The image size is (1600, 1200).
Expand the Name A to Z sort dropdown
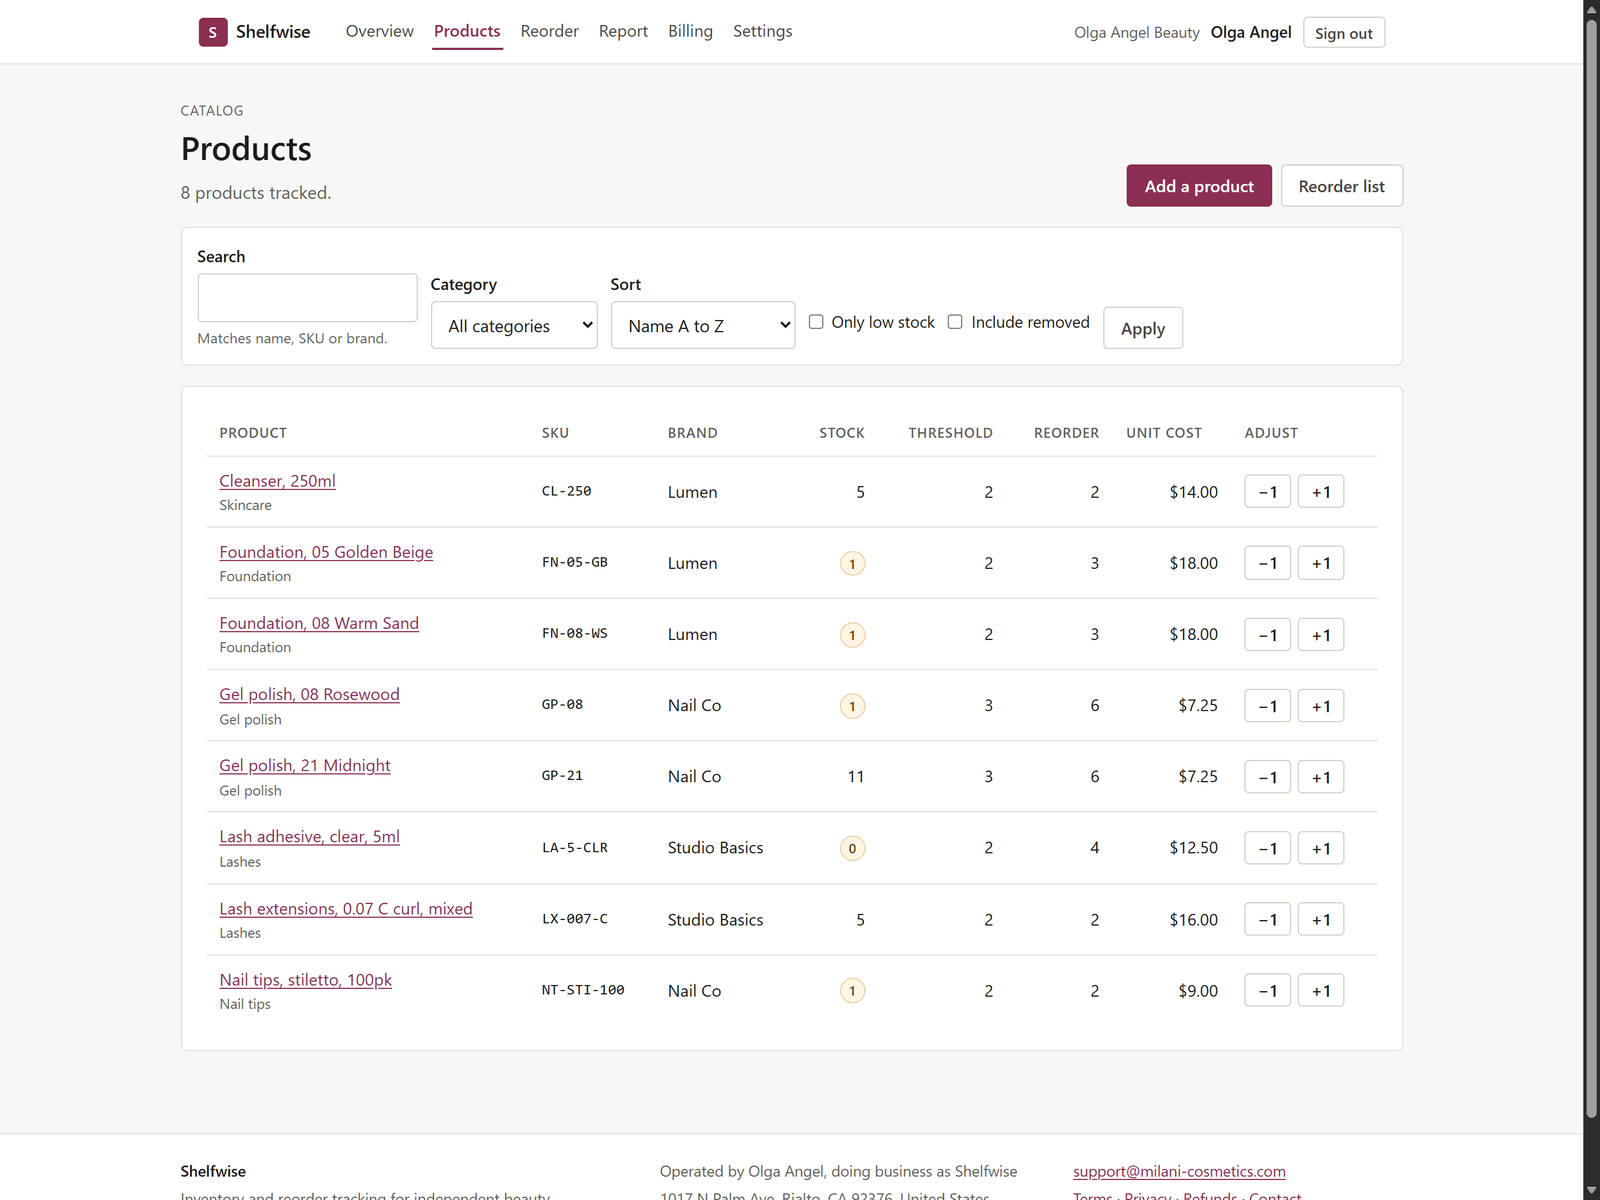coord(703,326)
